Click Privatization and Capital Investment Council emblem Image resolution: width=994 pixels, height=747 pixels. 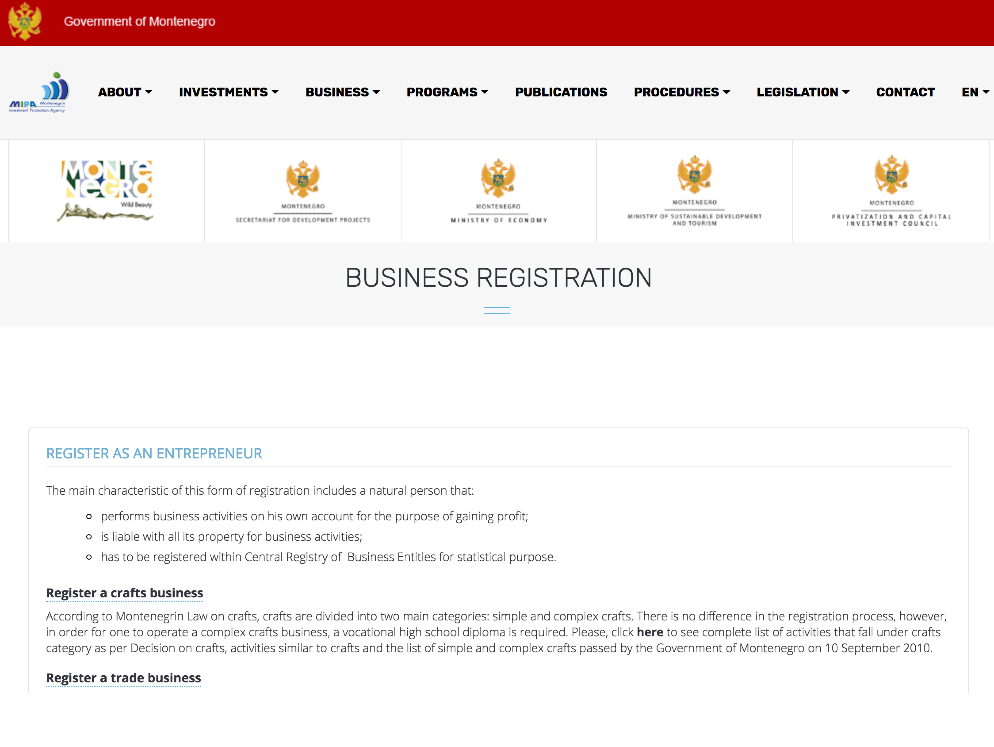point(890,190)
